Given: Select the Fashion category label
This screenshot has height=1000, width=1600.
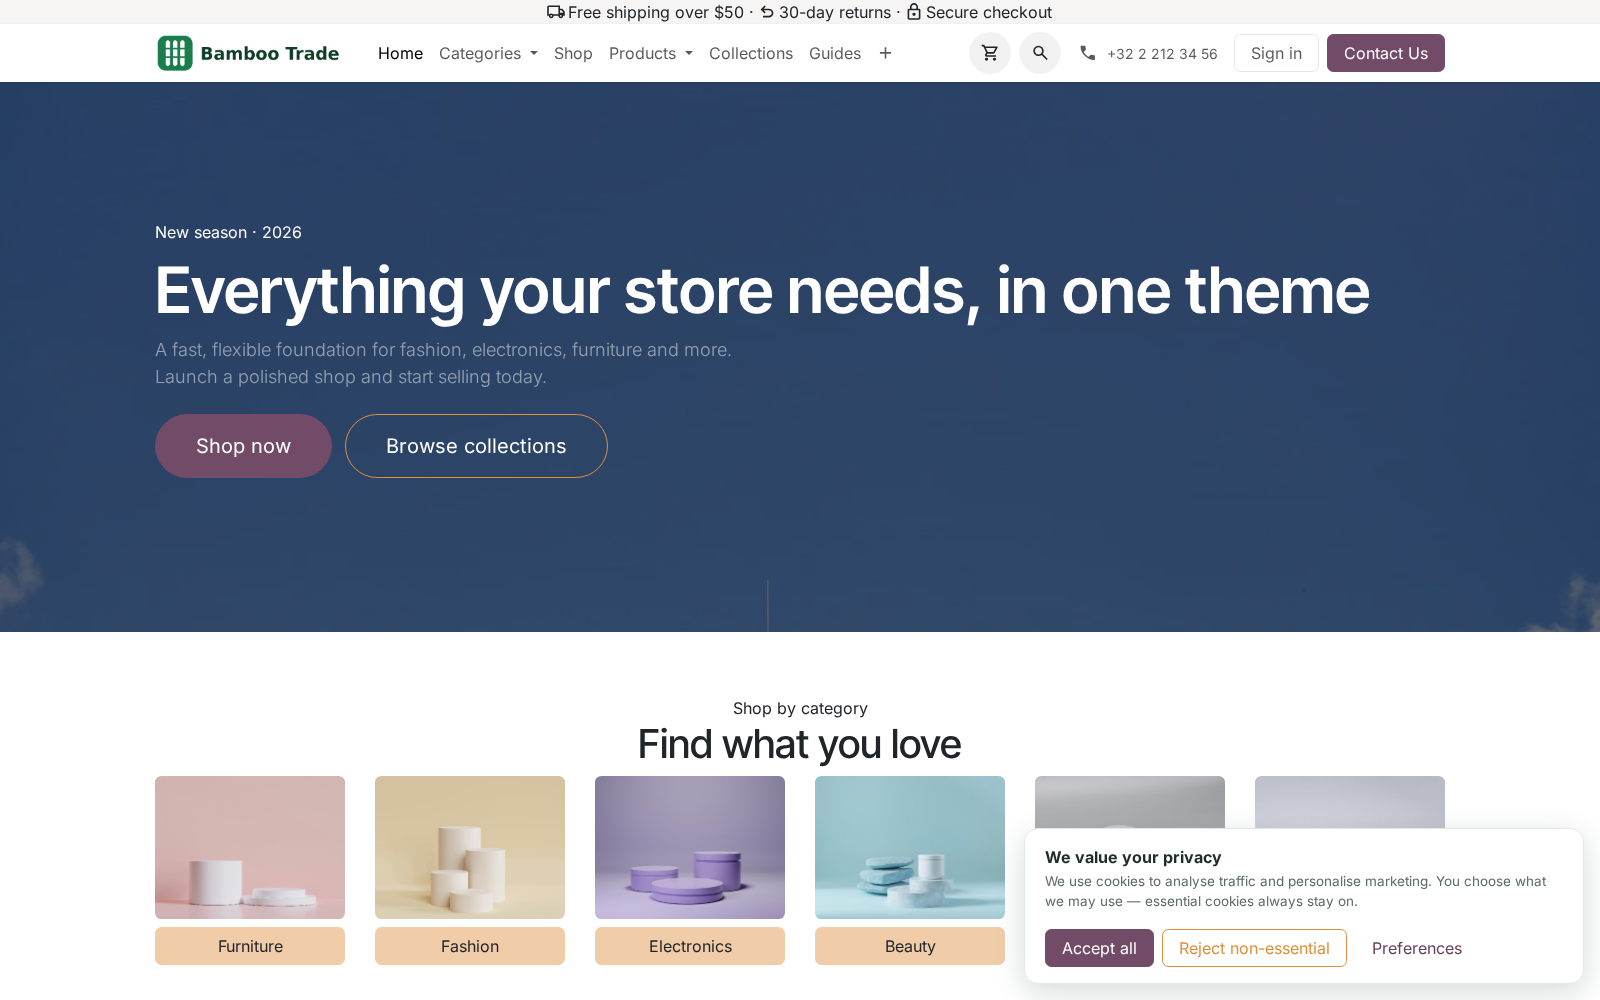Looking at the screenshot, I should pos(470,946).
